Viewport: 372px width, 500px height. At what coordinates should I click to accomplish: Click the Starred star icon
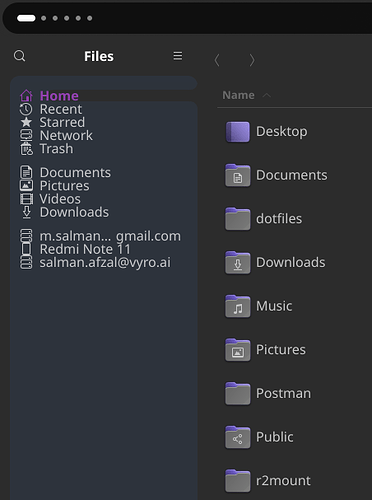click(26, 122)
